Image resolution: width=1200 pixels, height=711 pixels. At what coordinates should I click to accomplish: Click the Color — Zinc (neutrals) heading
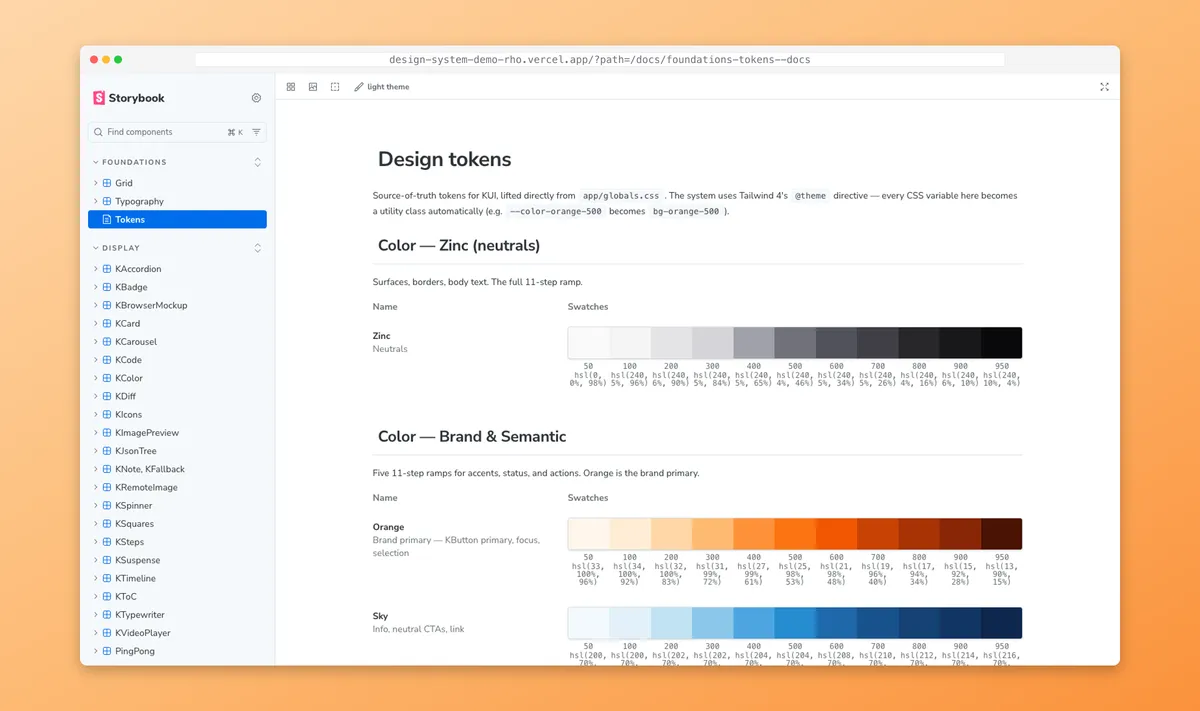459,246
